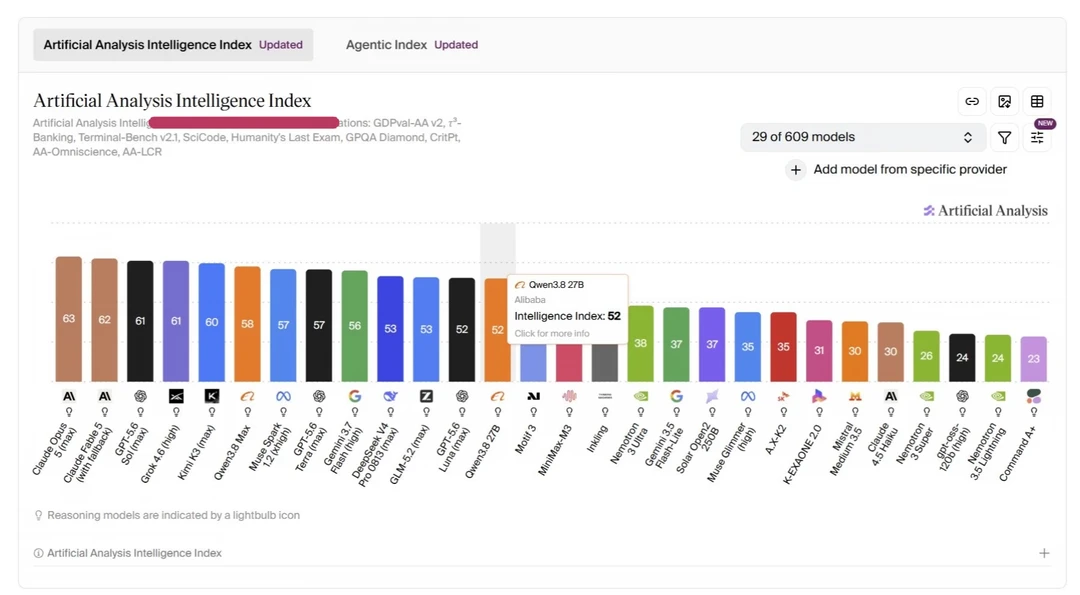Open the filter funnel icon
Image resolution: width=1080 pixels, height=595 pixels.
click(x=1005, y=138)
